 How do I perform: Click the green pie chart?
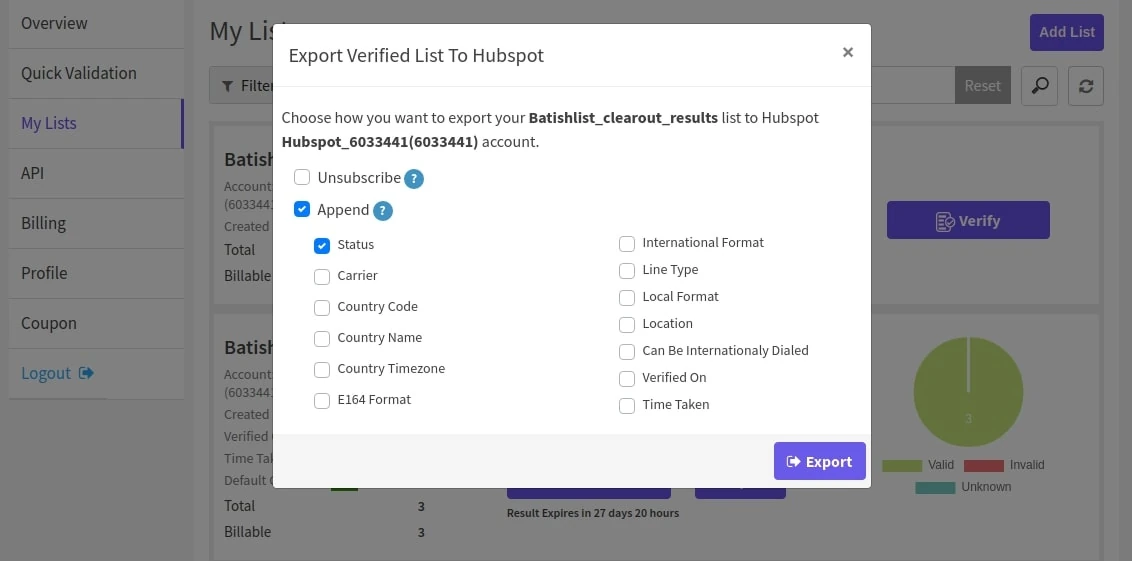[x=968, y=391]
